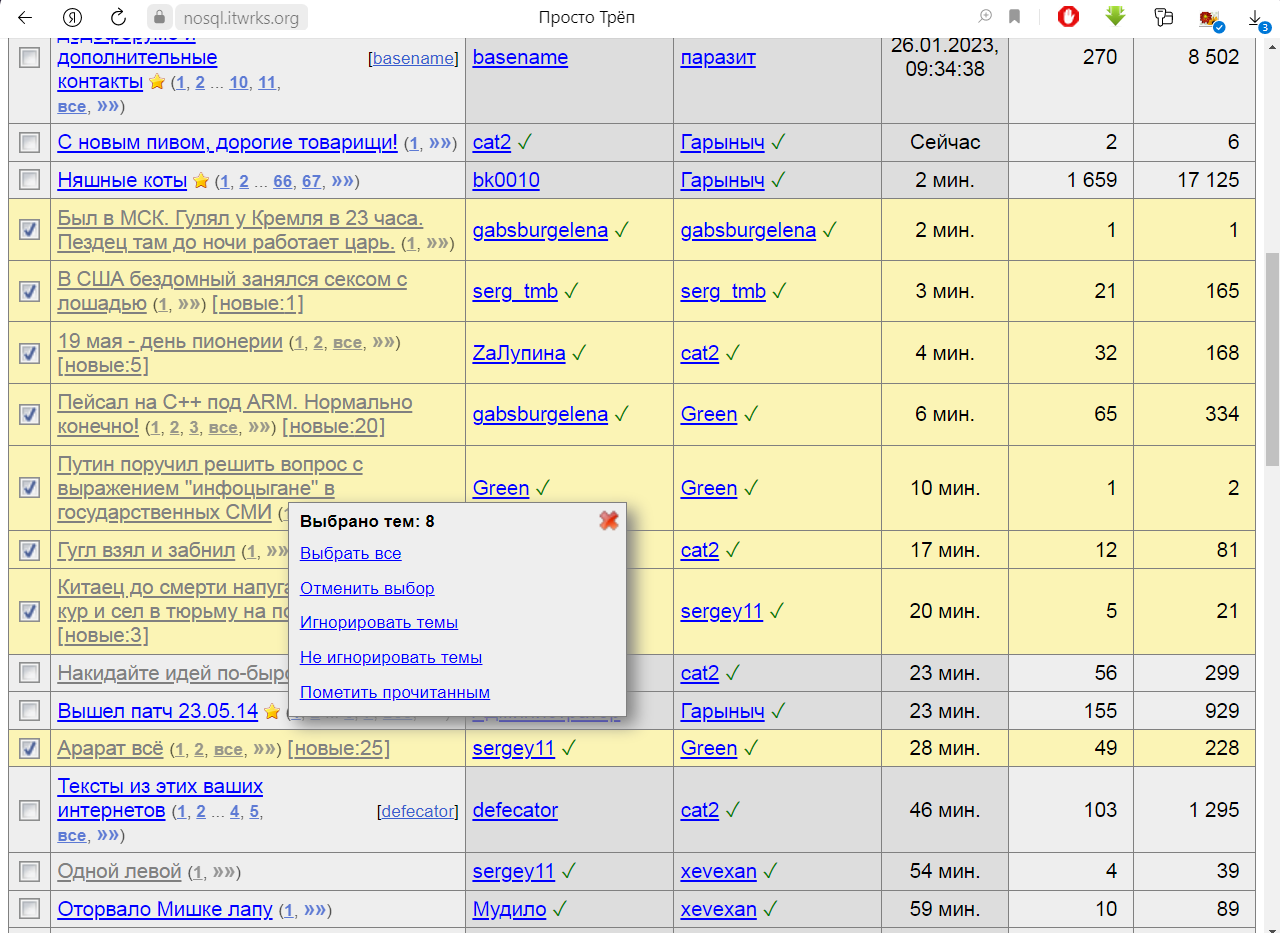The width and height of the screenshot is (1280, 933).
Task: Select "Отменить выбор" from the popup
Action: click(367, 588)
